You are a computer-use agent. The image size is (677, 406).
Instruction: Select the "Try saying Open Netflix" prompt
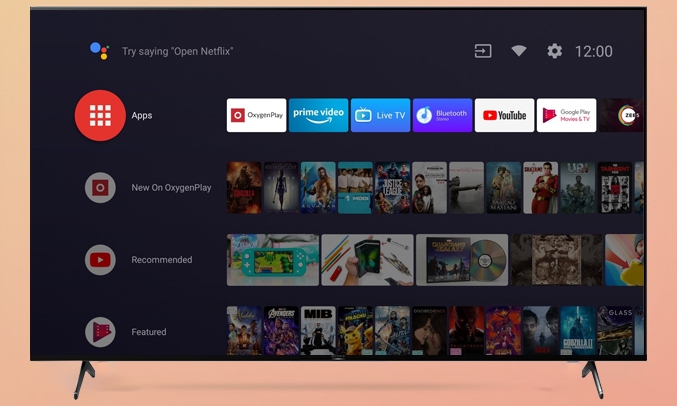pos(177,51)
